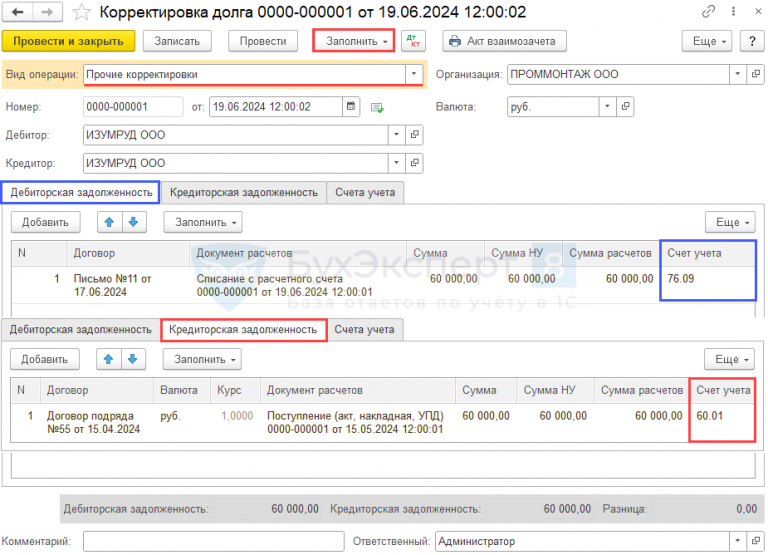Image resolution: width=768 pixels, height=555 pixels.
Task: Open top toolbar Еще menu
Action: [x=707, y=41]
